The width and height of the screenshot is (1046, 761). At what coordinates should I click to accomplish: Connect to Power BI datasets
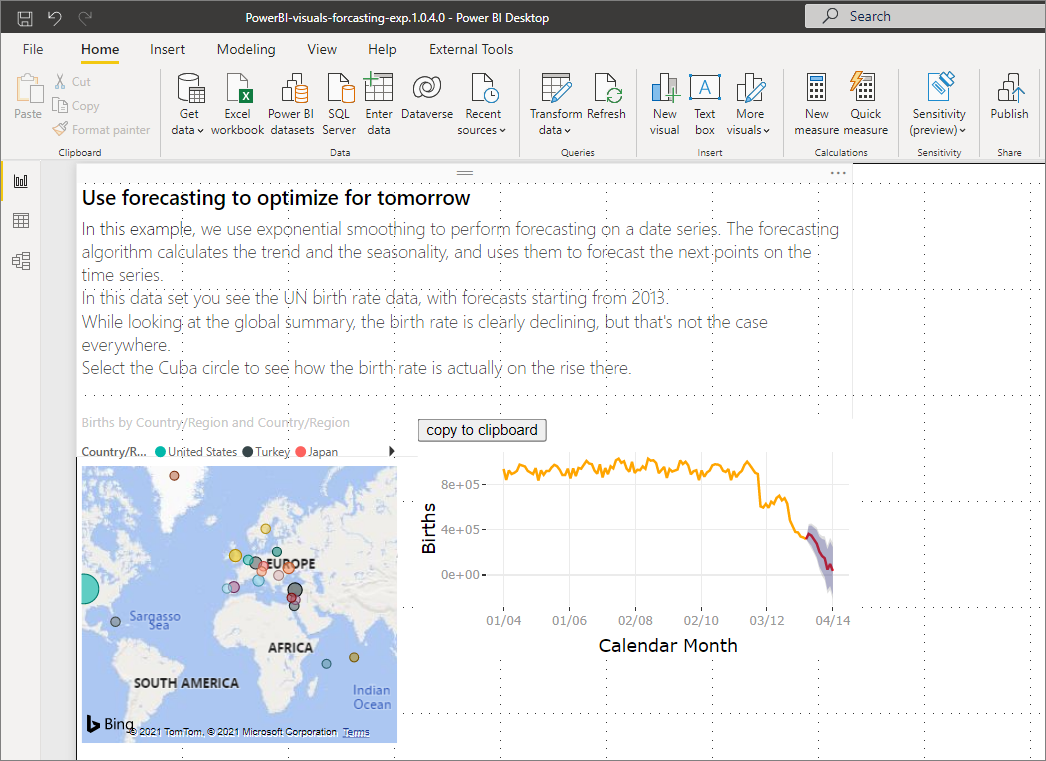tap(292, 104)
